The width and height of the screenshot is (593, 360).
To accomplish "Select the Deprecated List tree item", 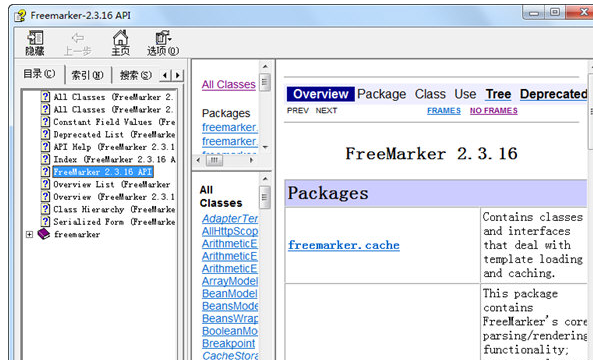I will tap(114, 134).
